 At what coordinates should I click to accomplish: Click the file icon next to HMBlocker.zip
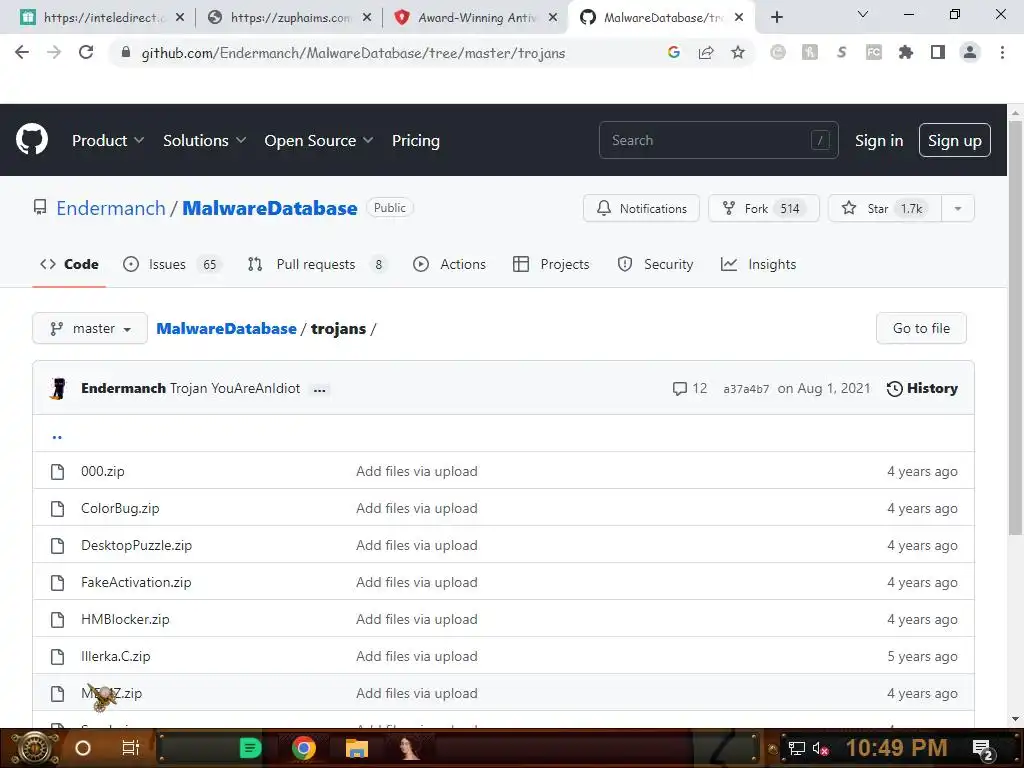57,620
